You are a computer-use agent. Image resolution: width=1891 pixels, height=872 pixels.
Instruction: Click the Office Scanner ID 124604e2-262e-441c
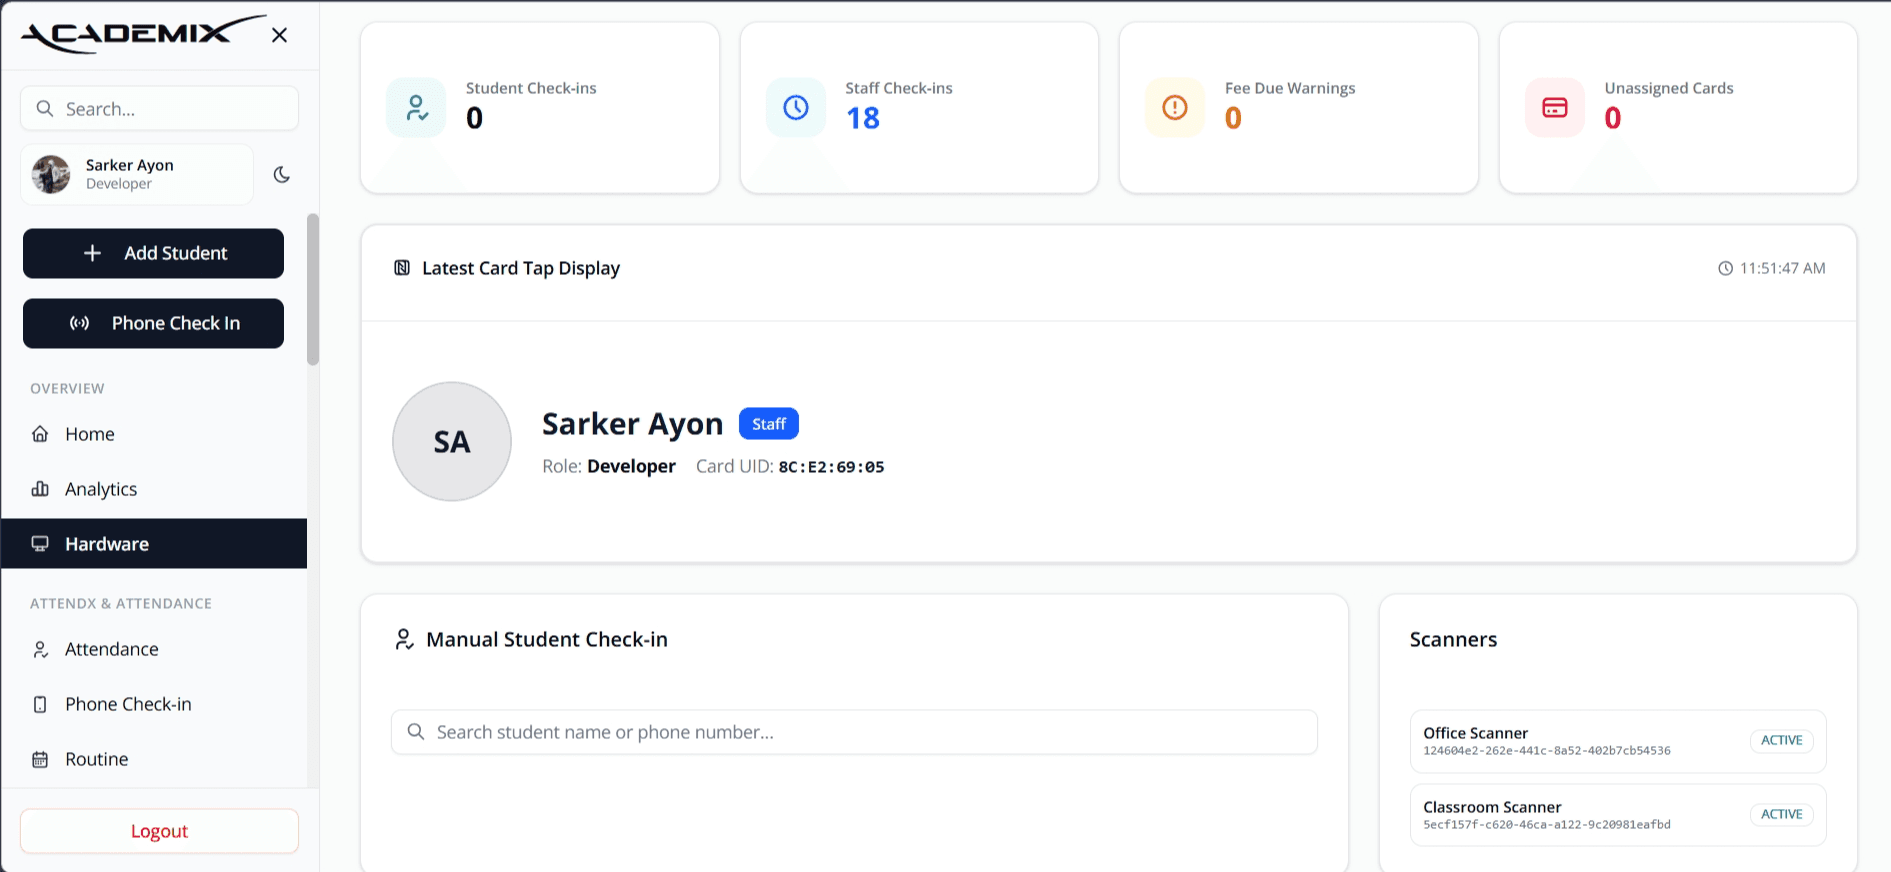pos(1547,751)
